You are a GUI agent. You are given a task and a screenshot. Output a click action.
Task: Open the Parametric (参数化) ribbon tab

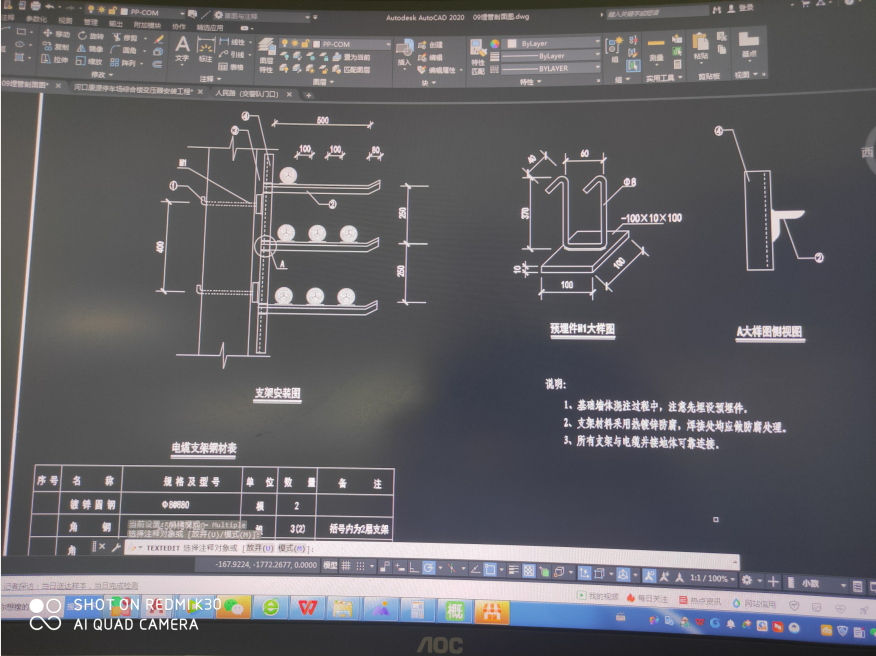pyautogui.click(x=36, y=18)
